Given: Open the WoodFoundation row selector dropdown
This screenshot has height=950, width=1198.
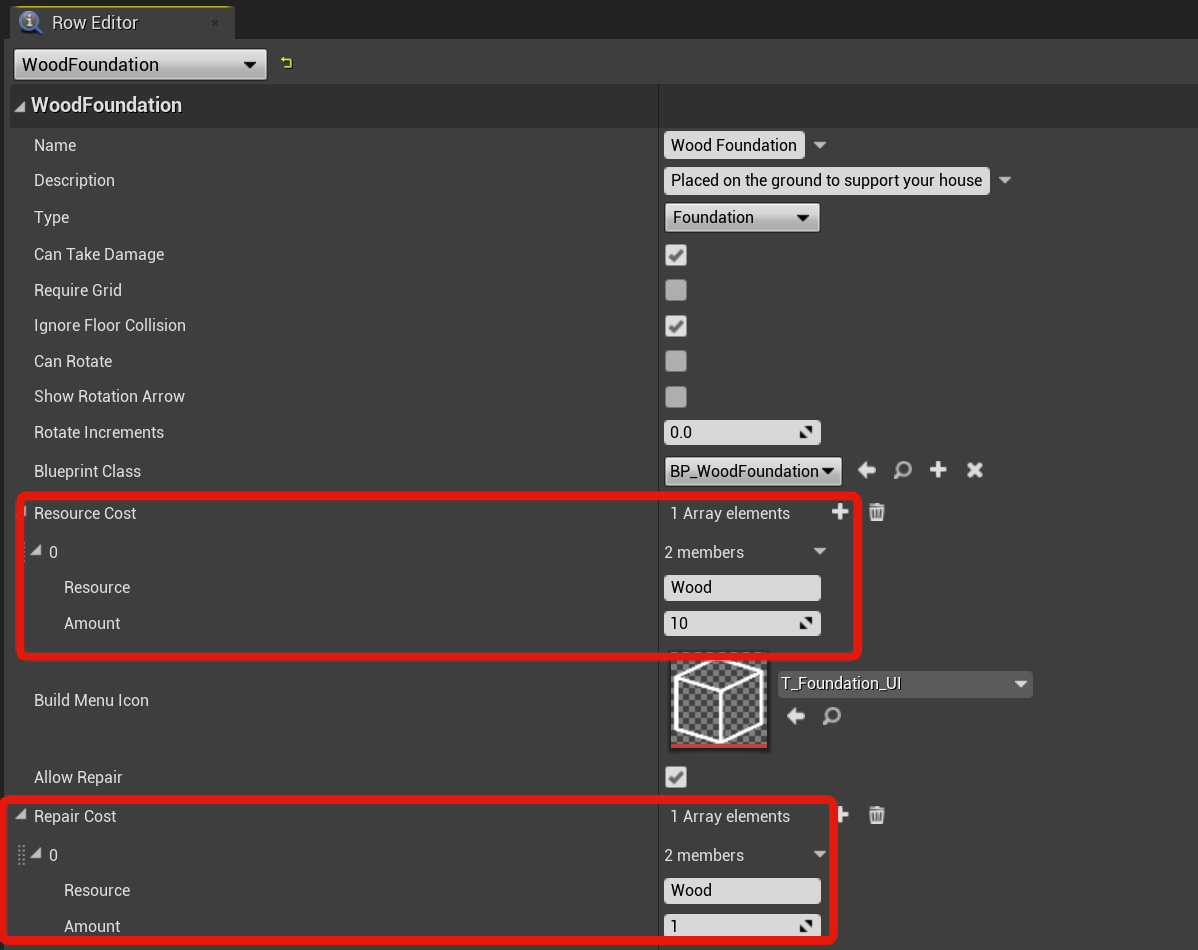Looking at the screenshot, I should (x=140, y=65).
